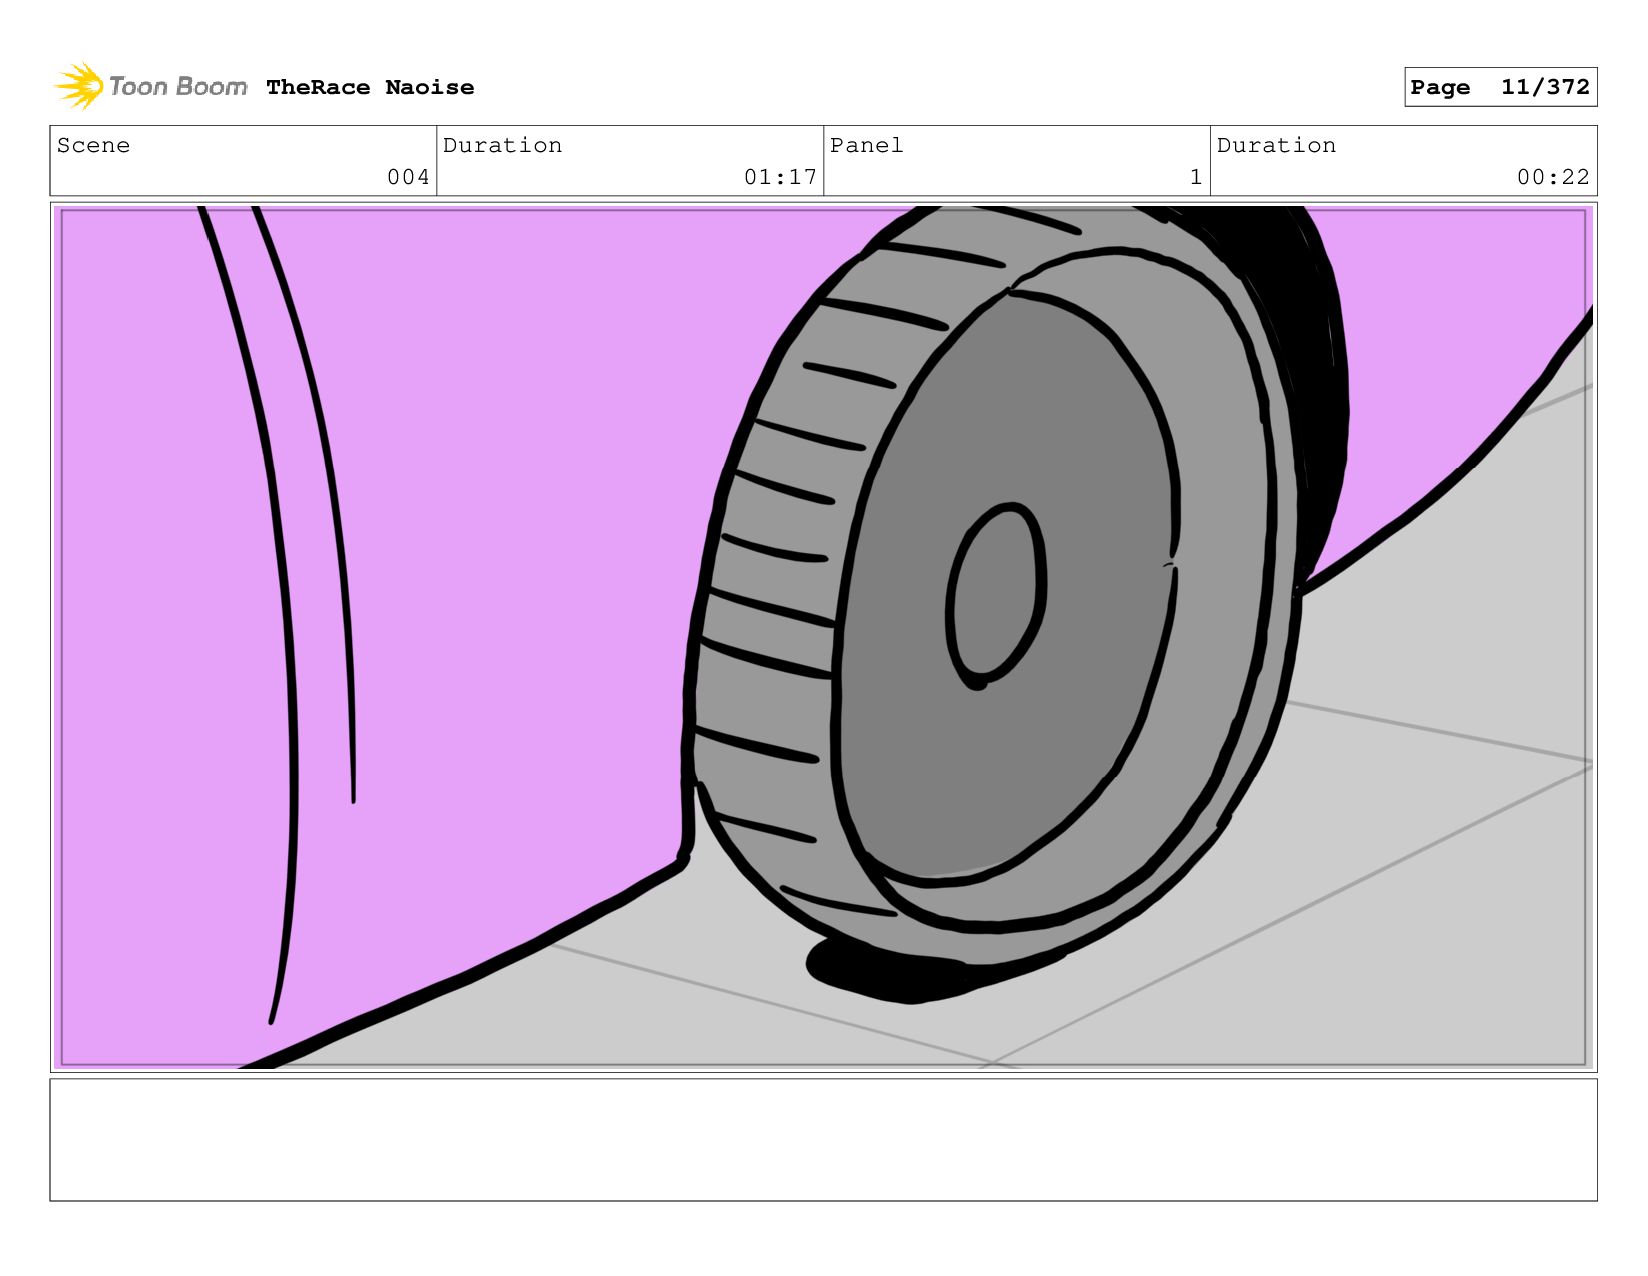Click the page number "Page 11/372"
This screenshot has width=1648, height=1276.
coord(1500,87)
